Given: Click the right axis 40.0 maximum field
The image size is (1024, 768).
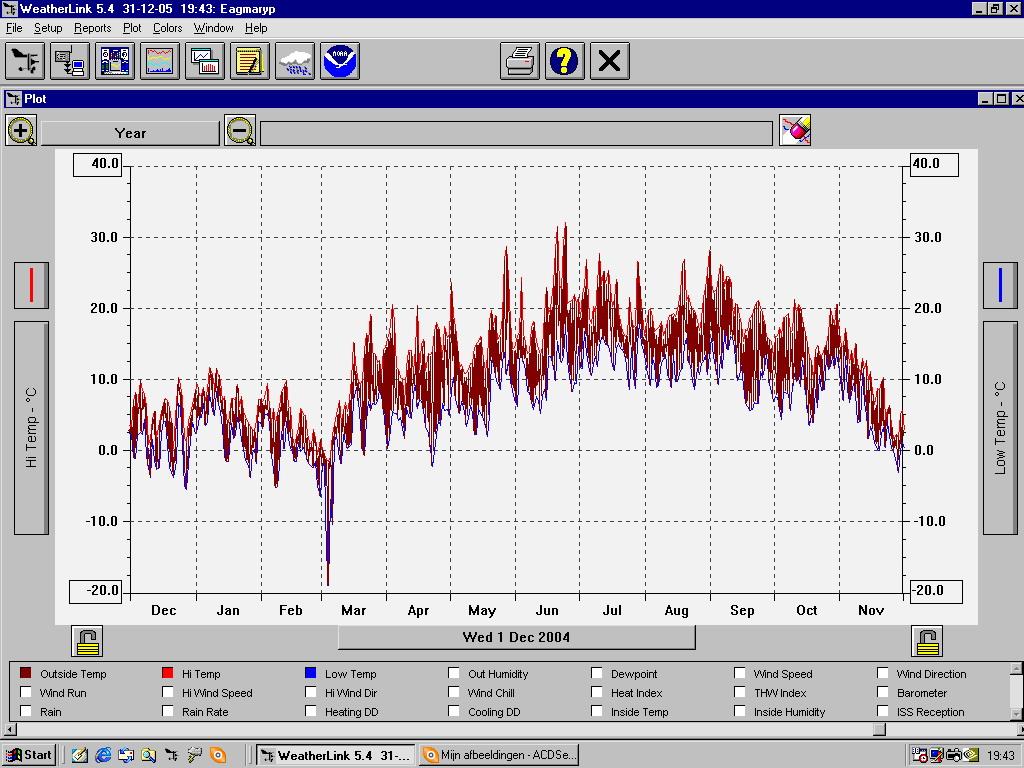Looking at the screenshot, I should (935, 164).
